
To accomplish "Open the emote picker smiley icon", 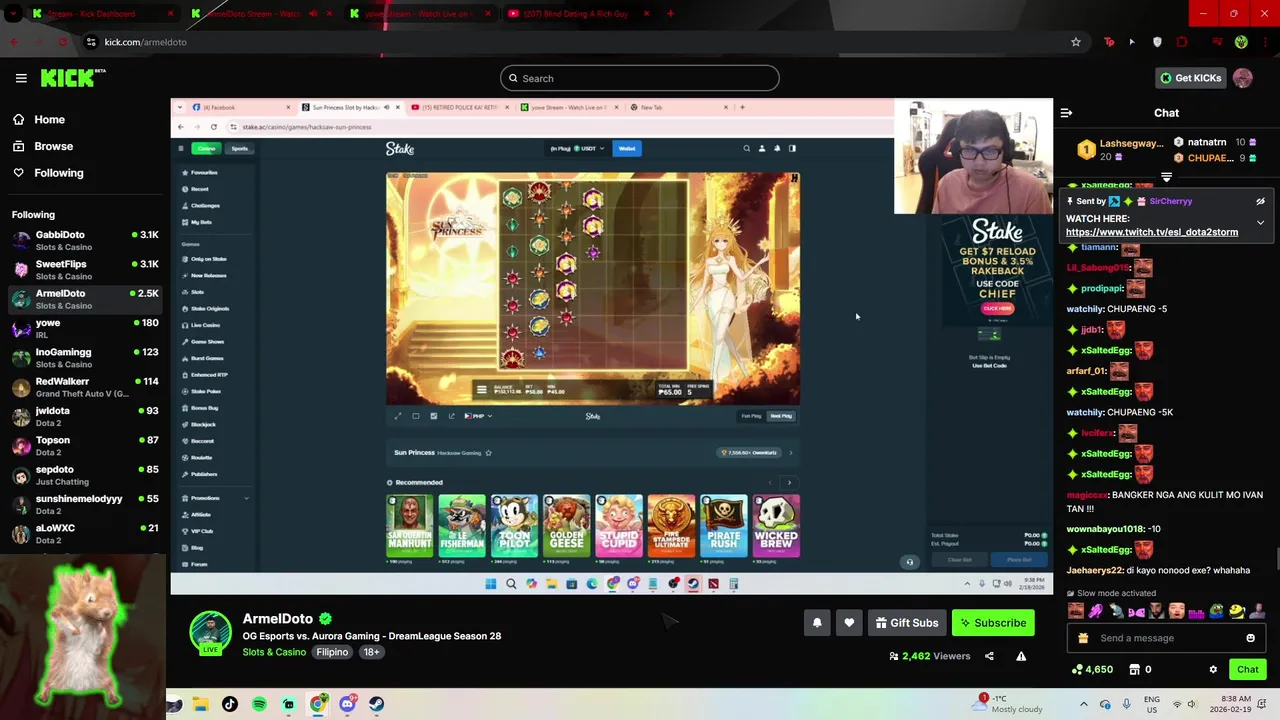I will click(x=1250, y=638).
